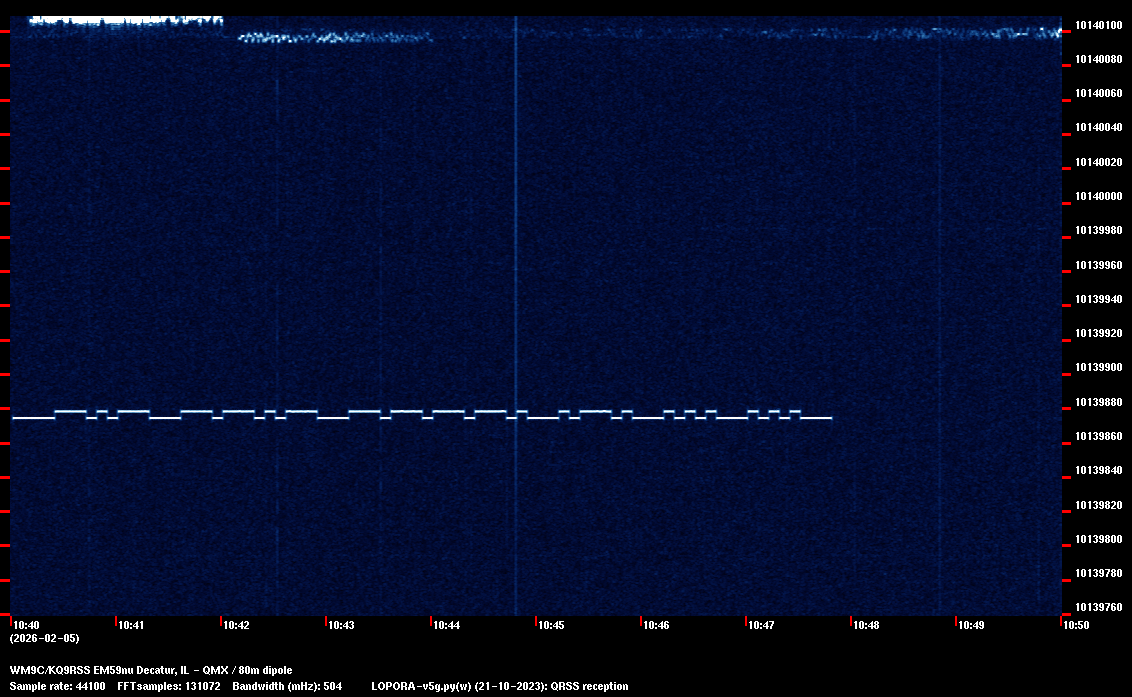1132x697 pixels.
Task: Click the 10139880 frequency label
Action: pyautogui.click(x=1097, y=402)
